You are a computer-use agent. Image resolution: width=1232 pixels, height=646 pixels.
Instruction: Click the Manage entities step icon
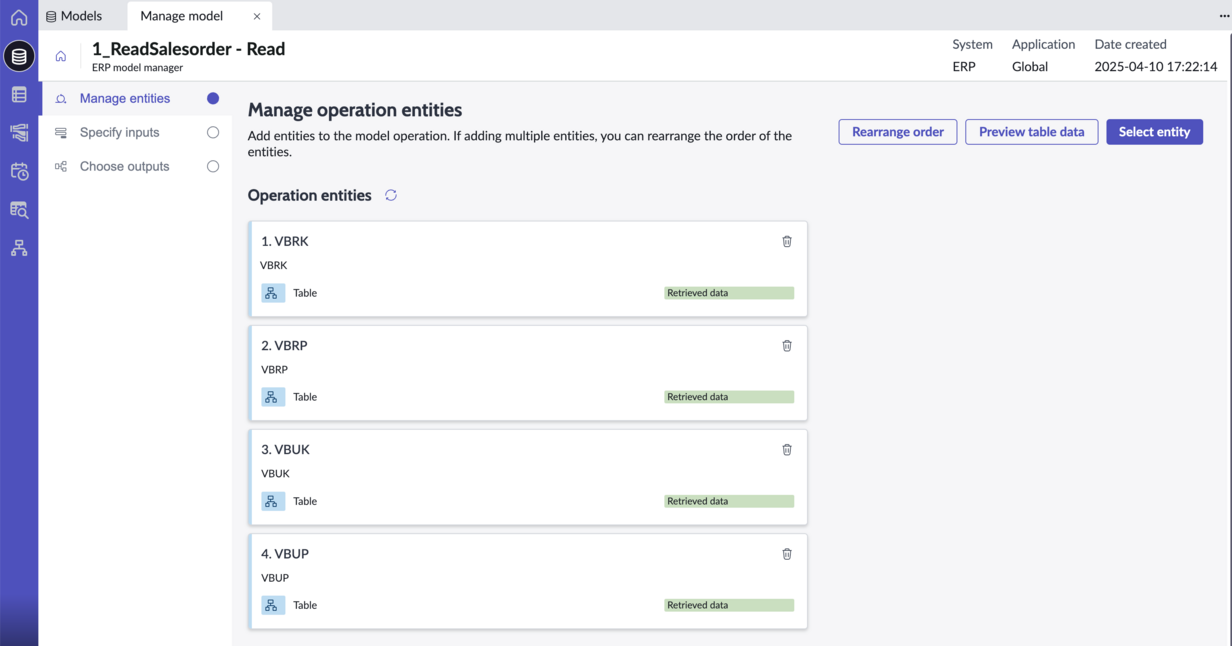click(x=61, y=99)
